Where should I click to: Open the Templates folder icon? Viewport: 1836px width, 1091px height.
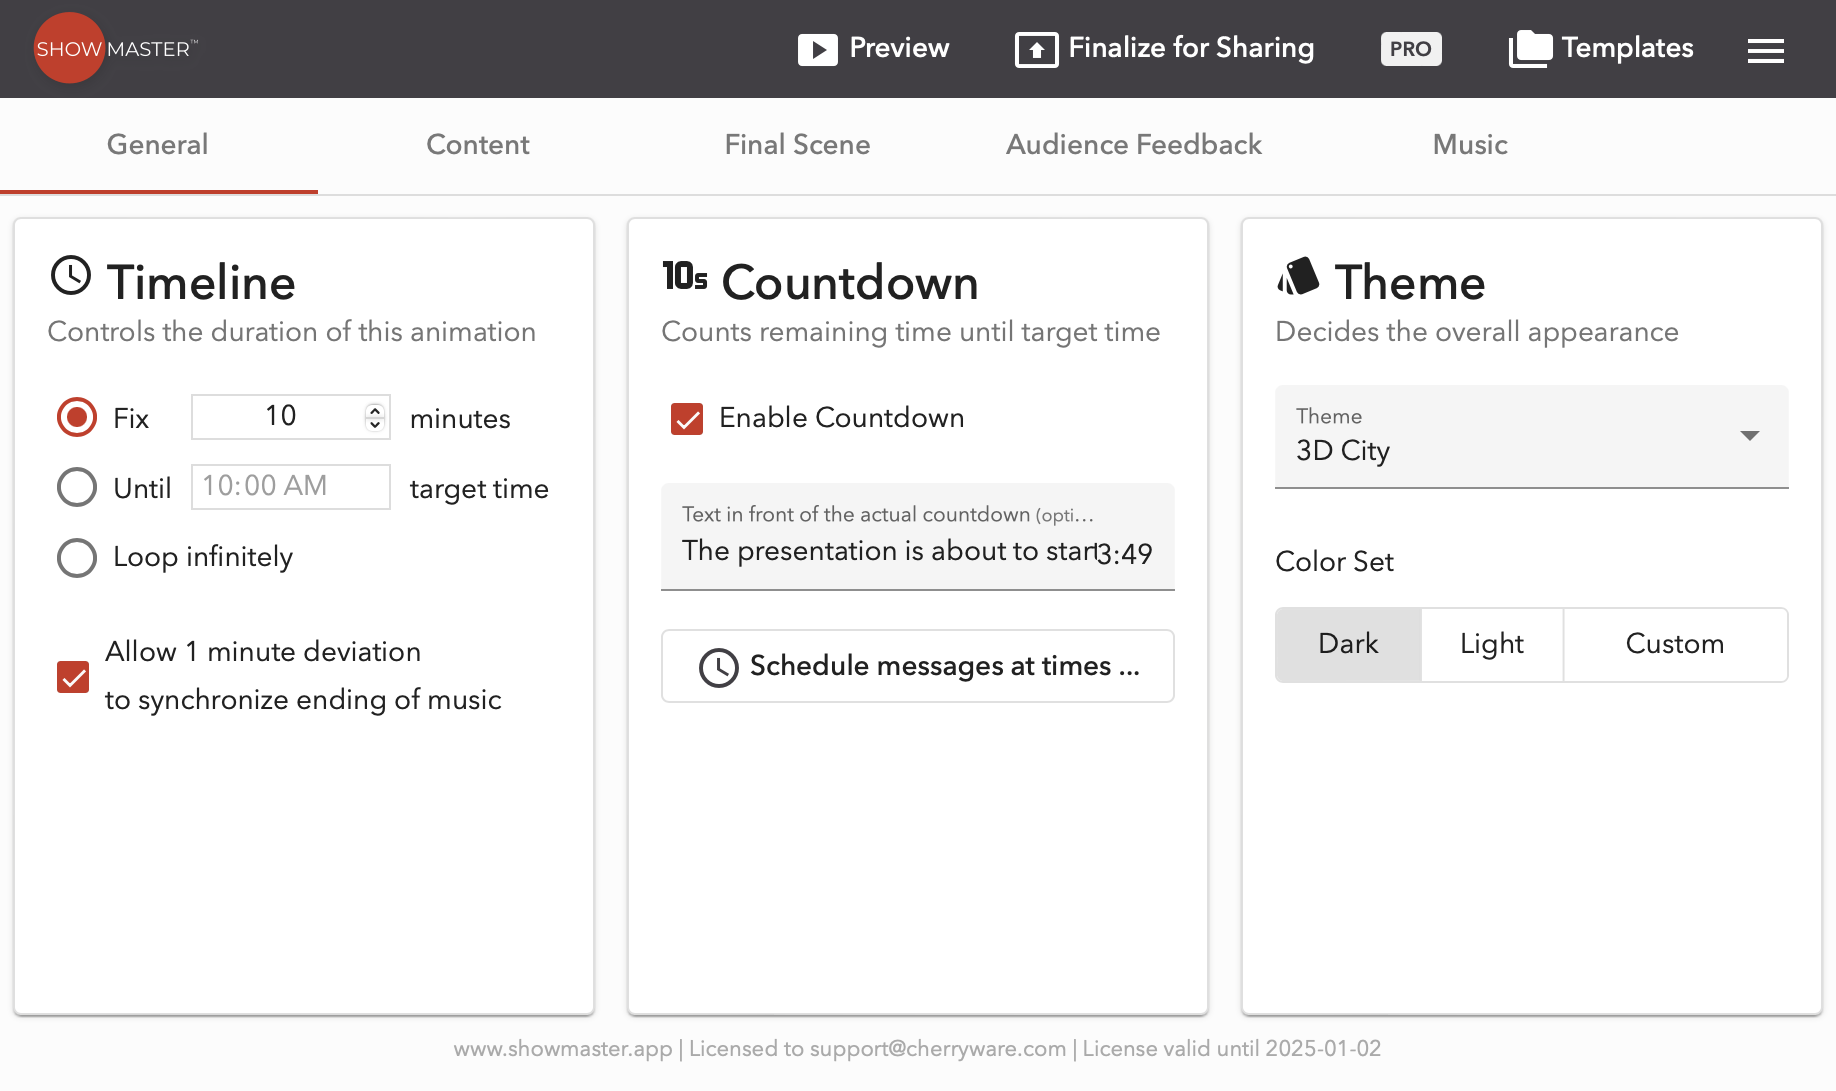click(x=1530, y=48)
